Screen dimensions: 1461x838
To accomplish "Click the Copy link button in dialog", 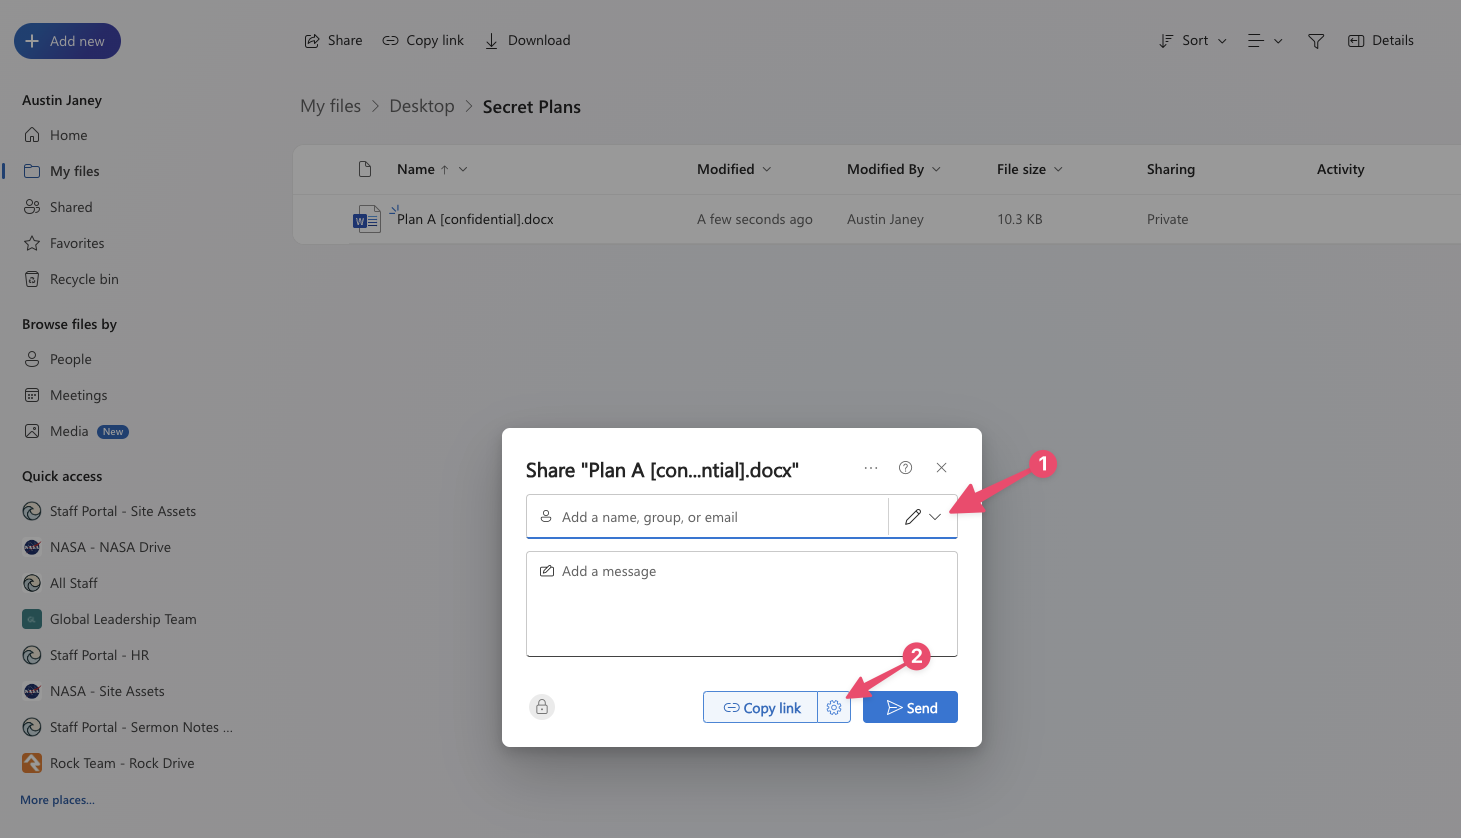I will [x=761, y=708].
